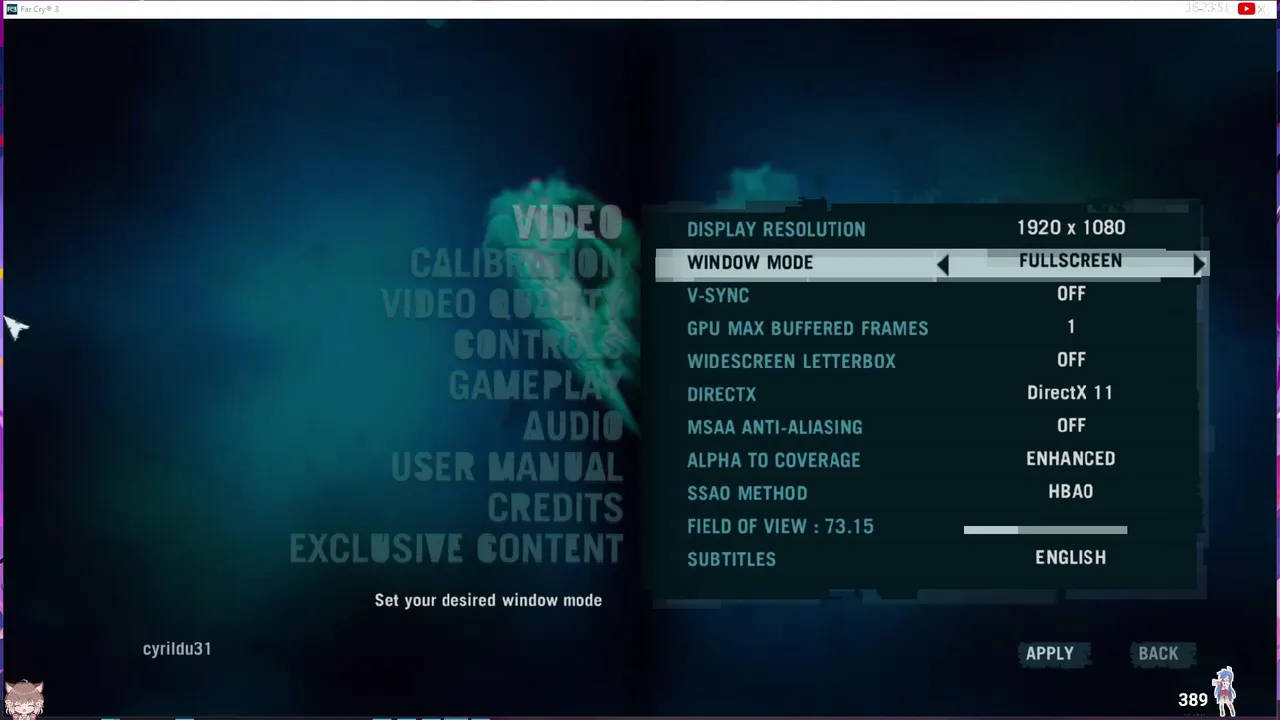The image size is (1280, 720).
Task: Open the USER MANUAL entry
Action: 507,467
